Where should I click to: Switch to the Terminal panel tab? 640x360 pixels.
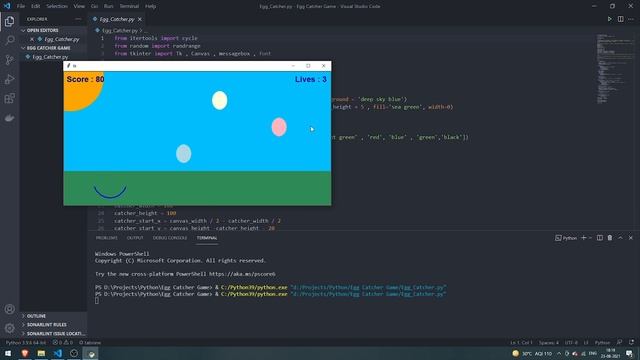click(207, 238)
